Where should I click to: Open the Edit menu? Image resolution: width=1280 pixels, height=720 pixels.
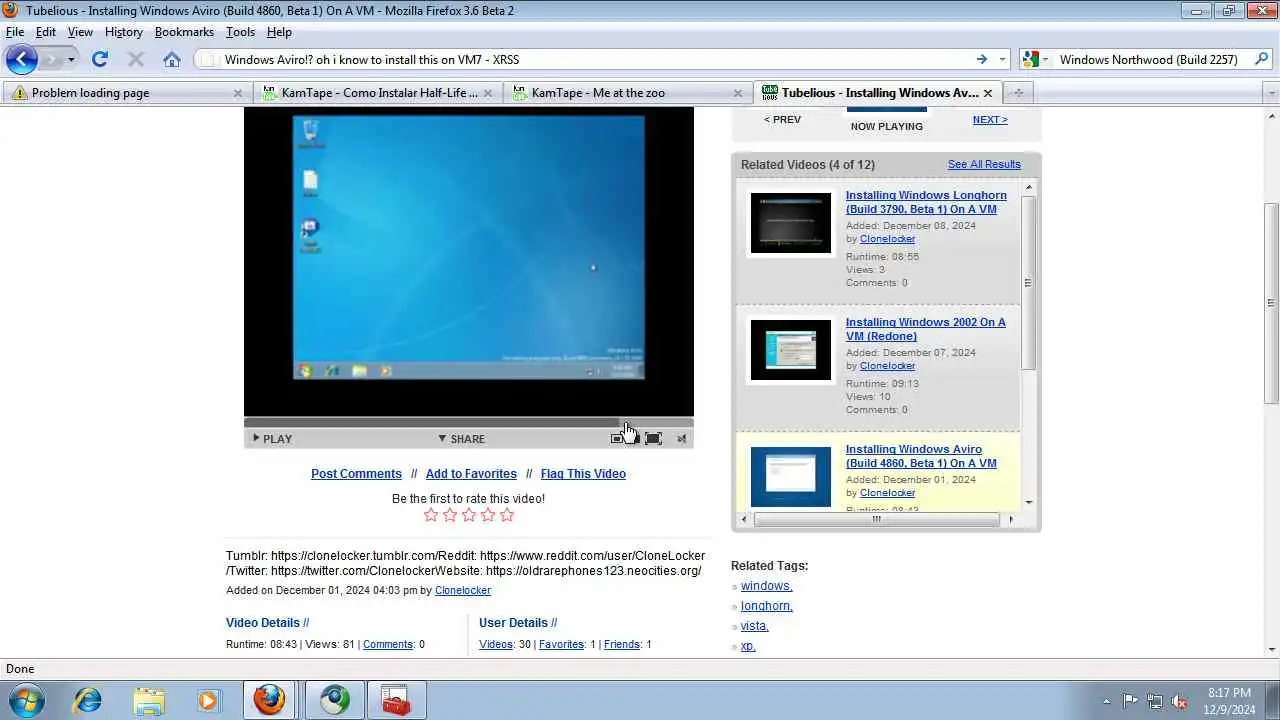(46, 32)
